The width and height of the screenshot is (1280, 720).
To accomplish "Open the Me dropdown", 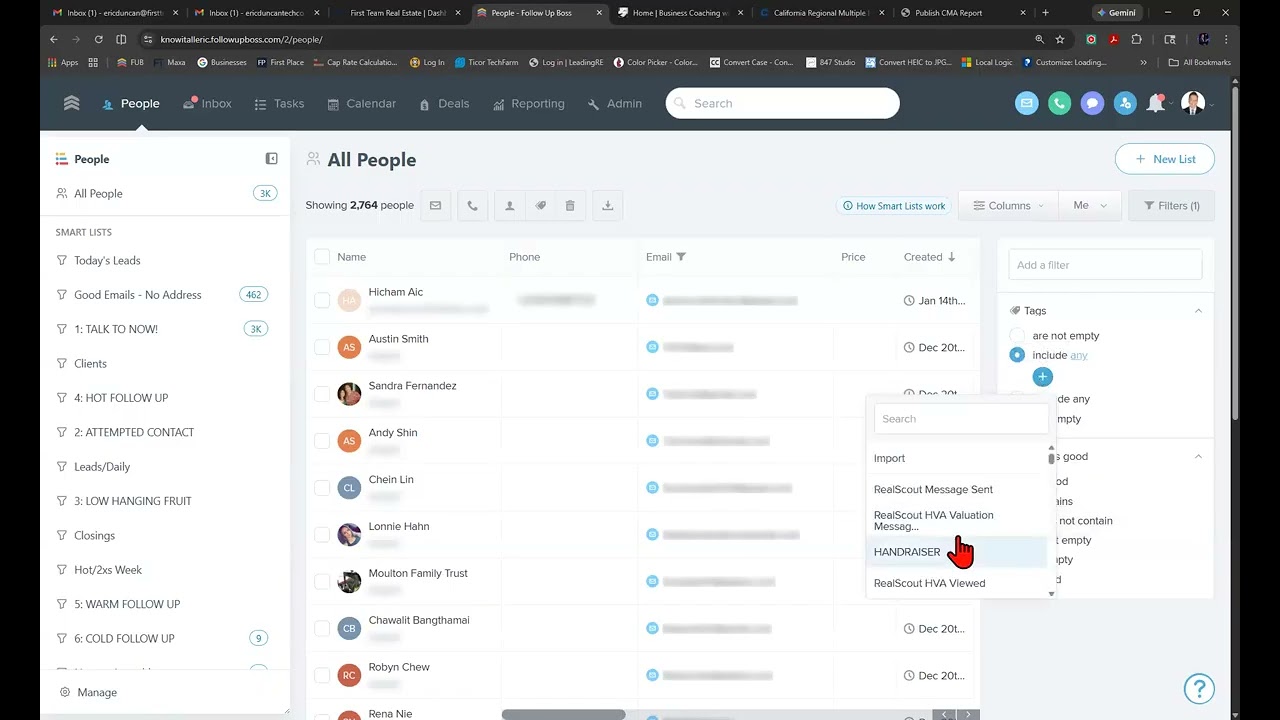I will pyautogui.click(x=1090, y=206).
